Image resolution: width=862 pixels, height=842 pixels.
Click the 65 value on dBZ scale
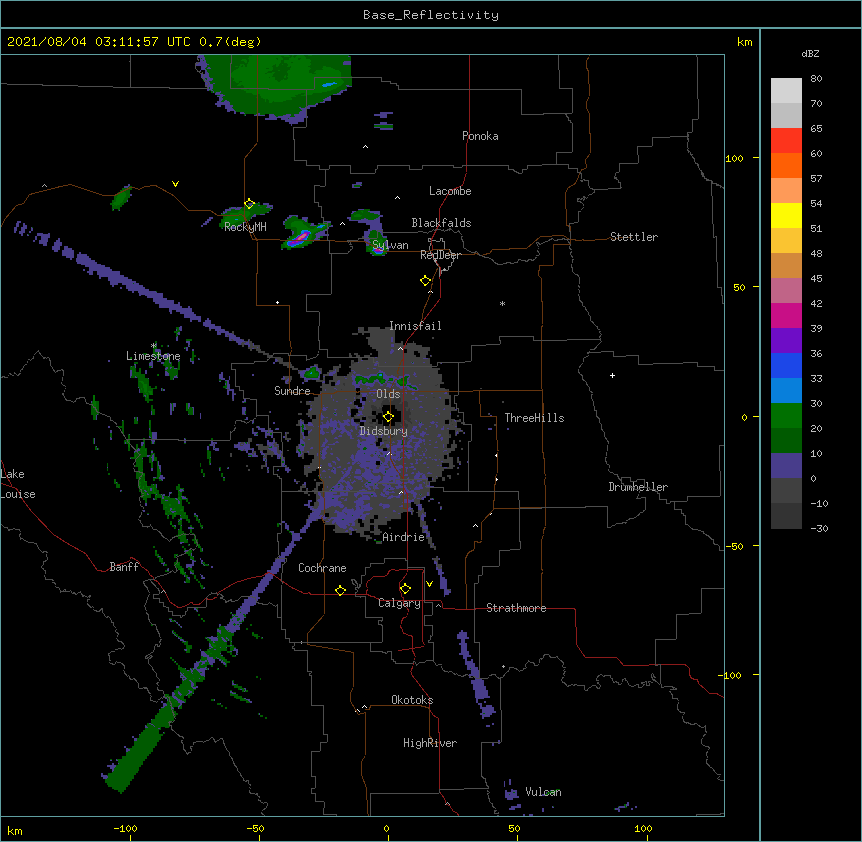[816, 128]
